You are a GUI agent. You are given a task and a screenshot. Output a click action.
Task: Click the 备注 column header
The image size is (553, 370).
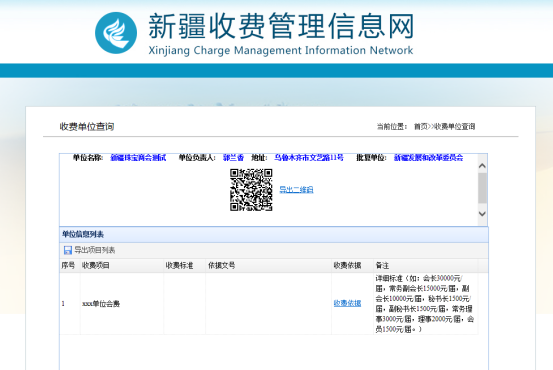(x=426, y=266)
